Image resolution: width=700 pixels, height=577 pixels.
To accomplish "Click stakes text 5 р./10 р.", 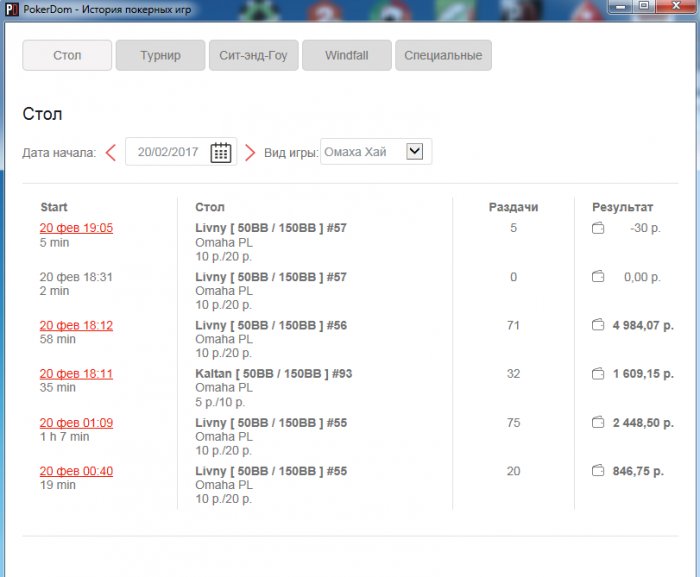I will click(x=220, y=402).
